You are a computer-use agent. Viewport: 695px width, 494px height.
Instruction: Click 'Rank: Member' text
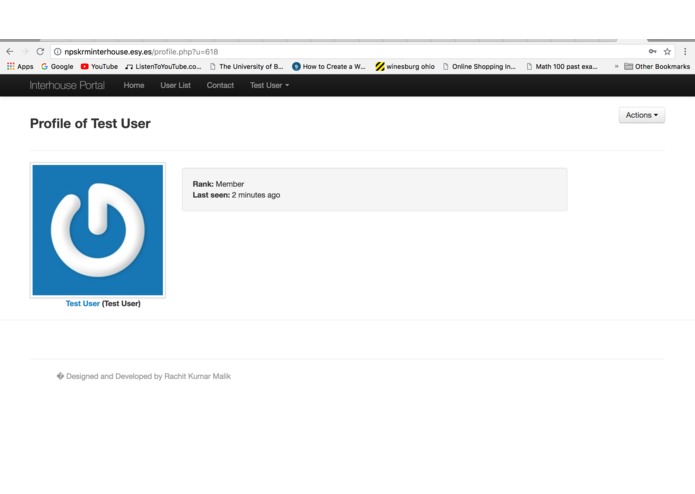point(218,184)
